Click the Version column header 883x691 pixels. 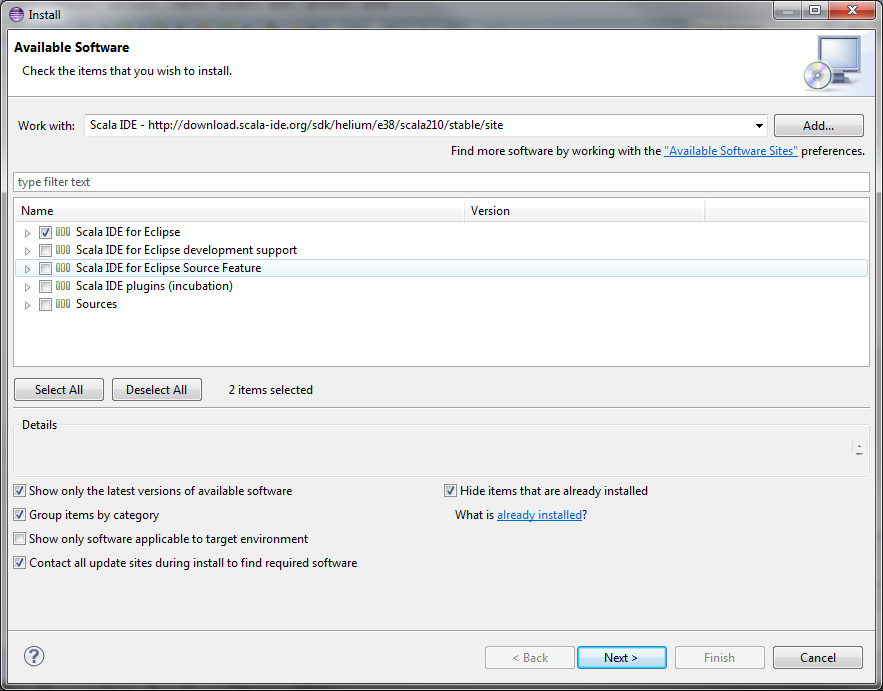coord(585,211)
